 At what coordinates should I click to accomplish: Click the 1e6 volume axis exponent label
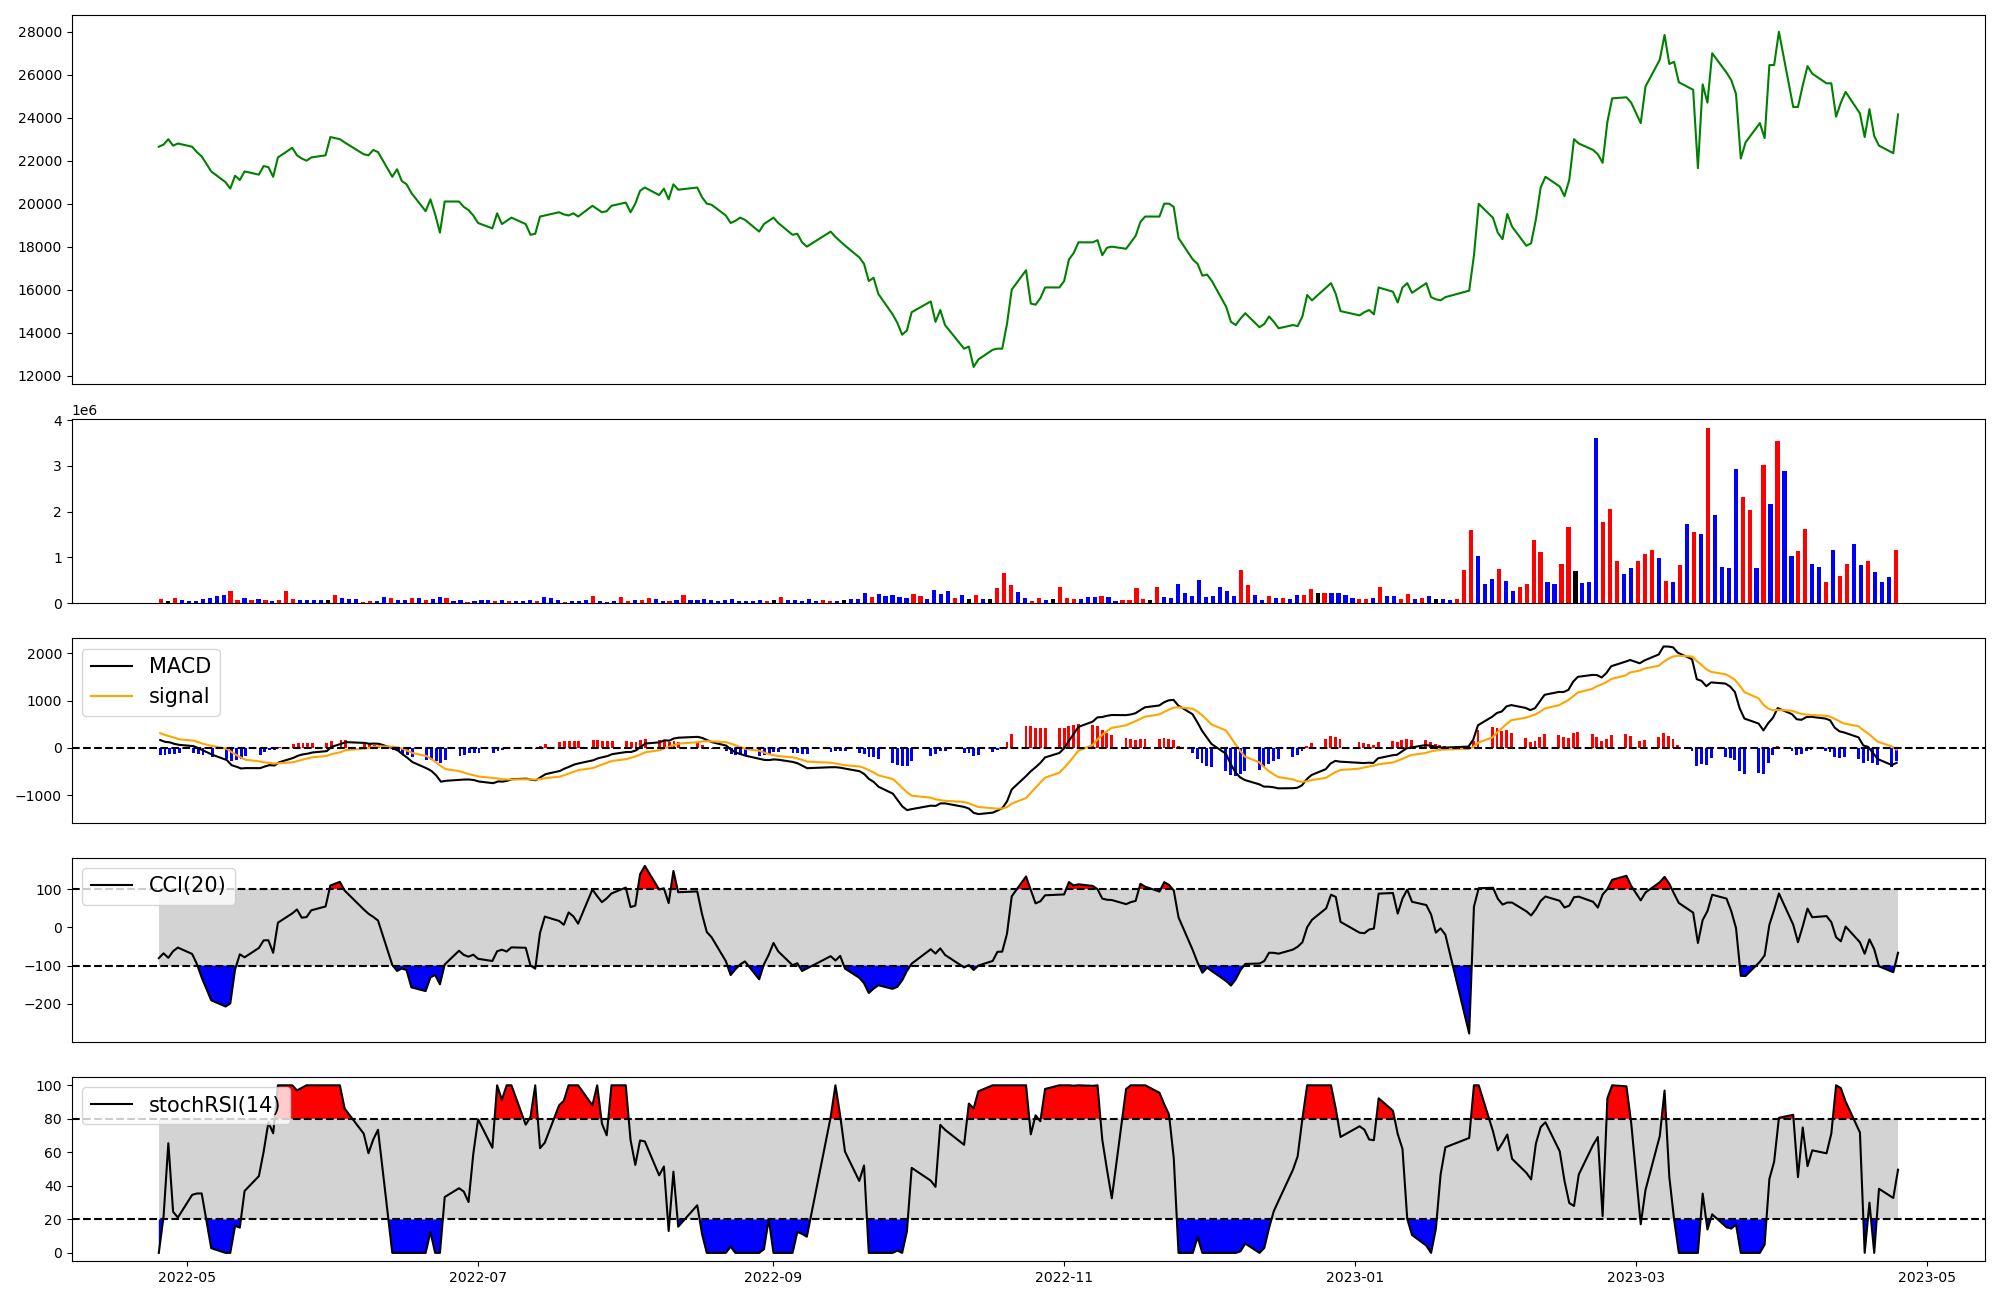click(85, 411)
